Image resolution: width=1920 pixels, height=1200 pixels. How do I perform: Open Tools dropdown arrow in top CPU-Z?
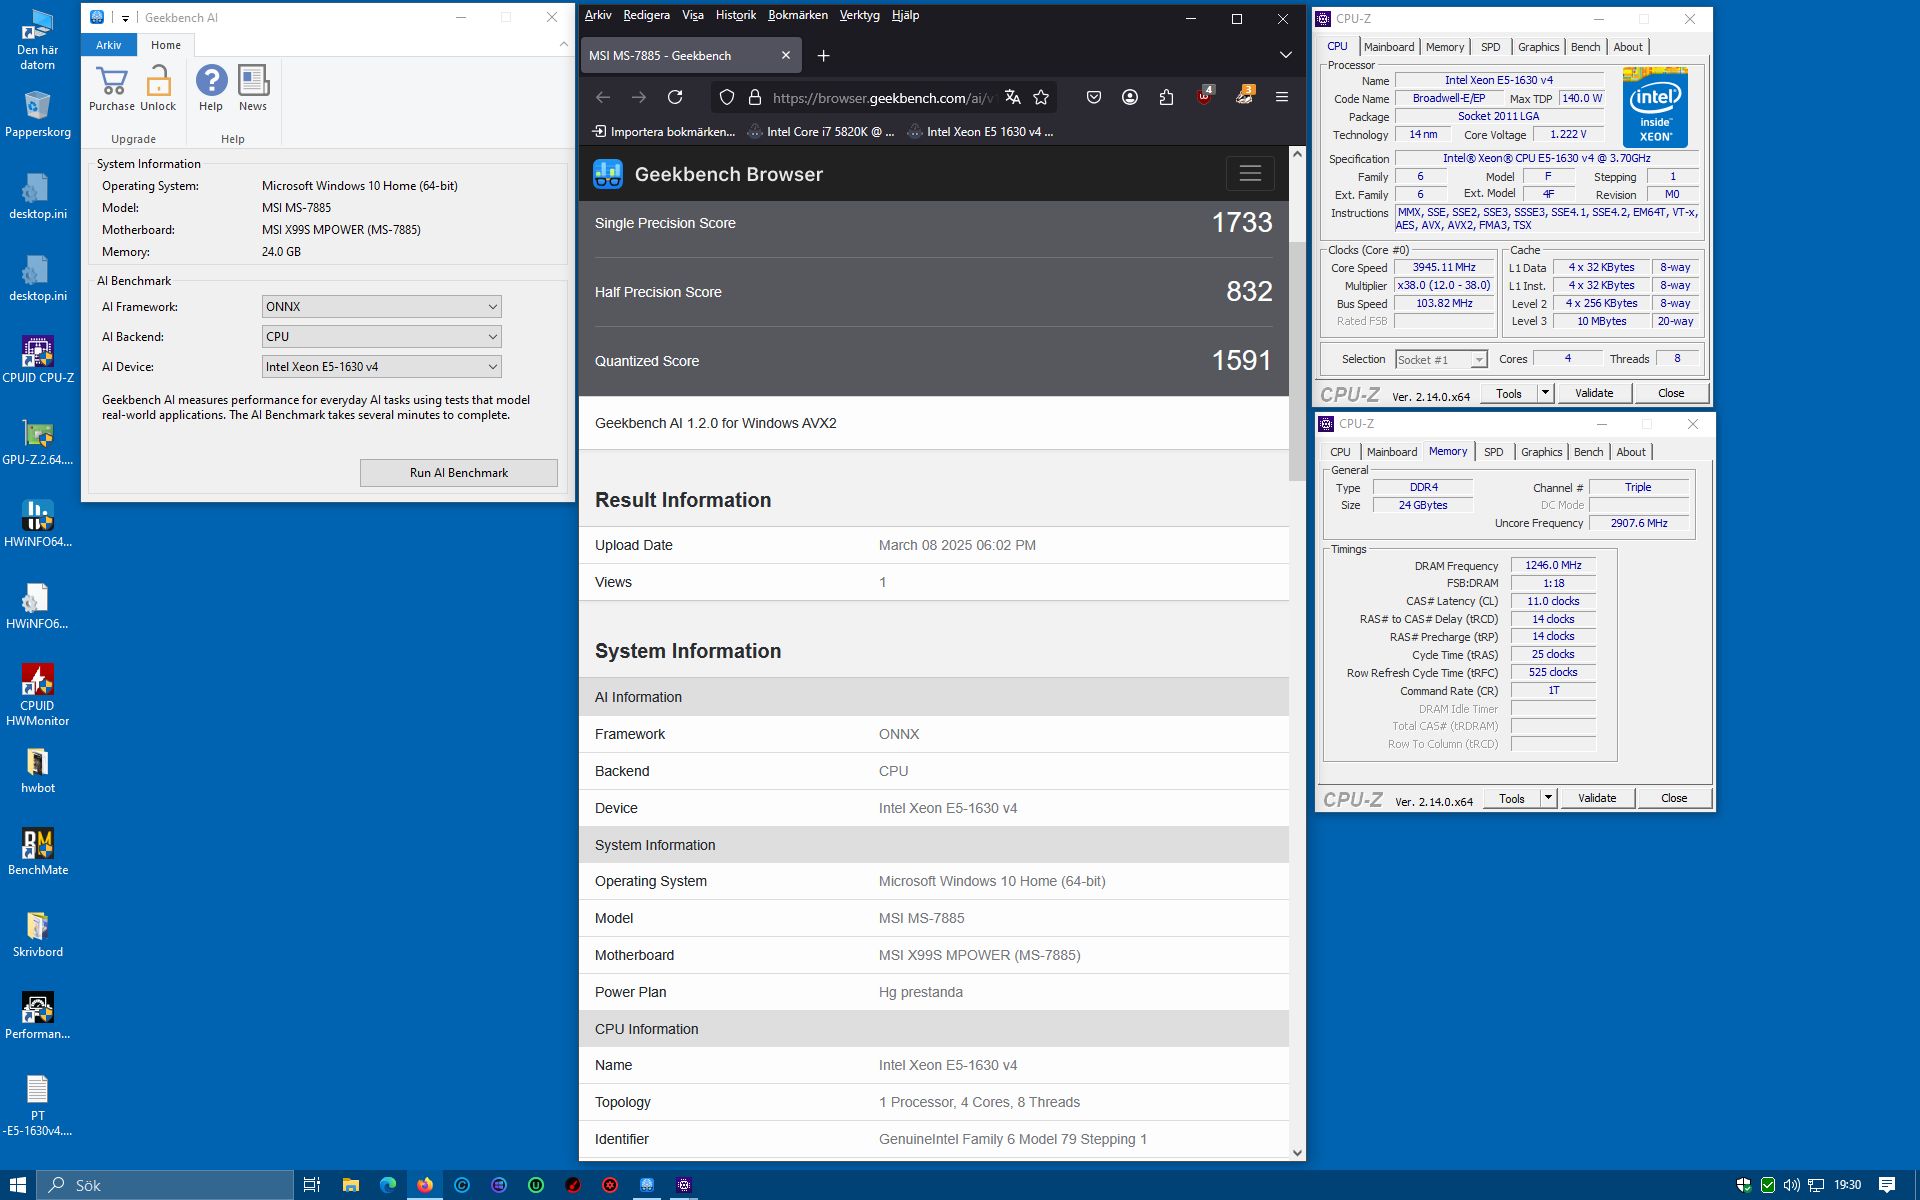tap(1545, 393)
